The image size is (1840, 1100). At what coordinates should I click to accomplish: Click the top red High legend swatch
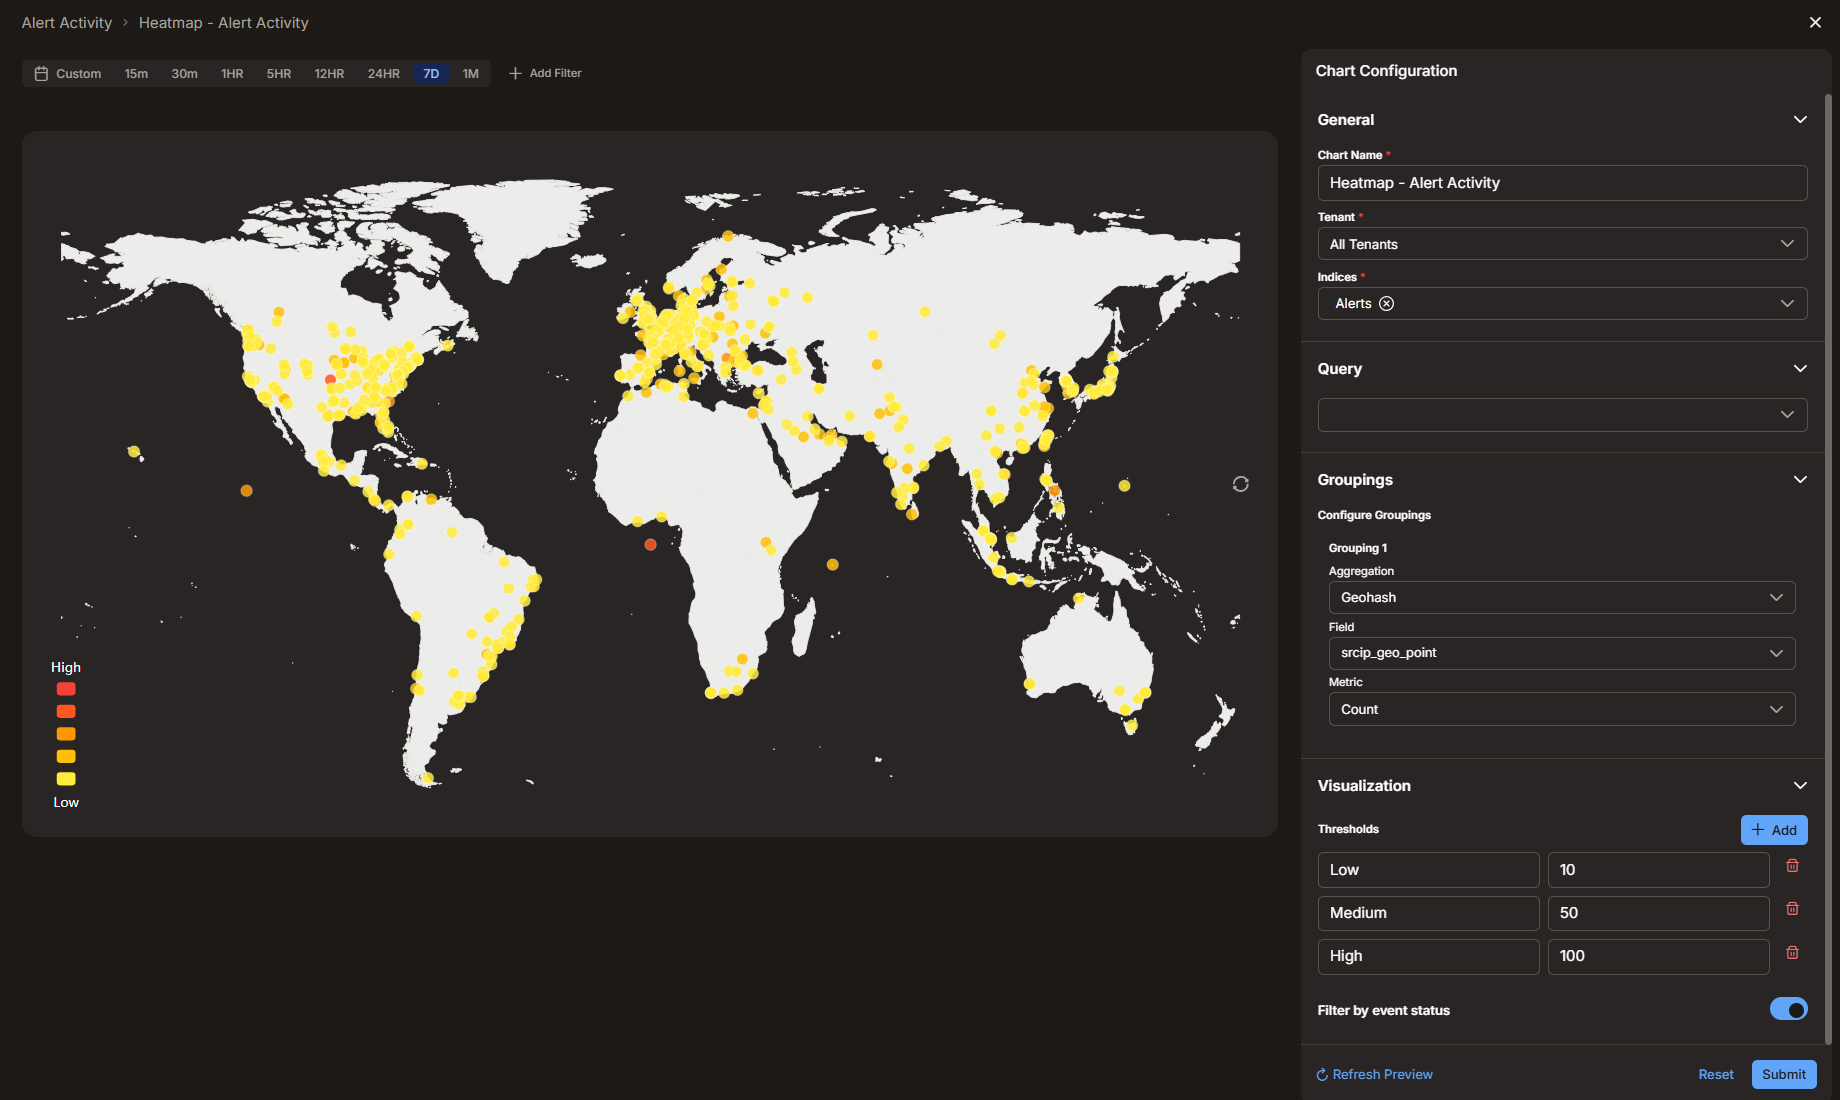[66, 689]
